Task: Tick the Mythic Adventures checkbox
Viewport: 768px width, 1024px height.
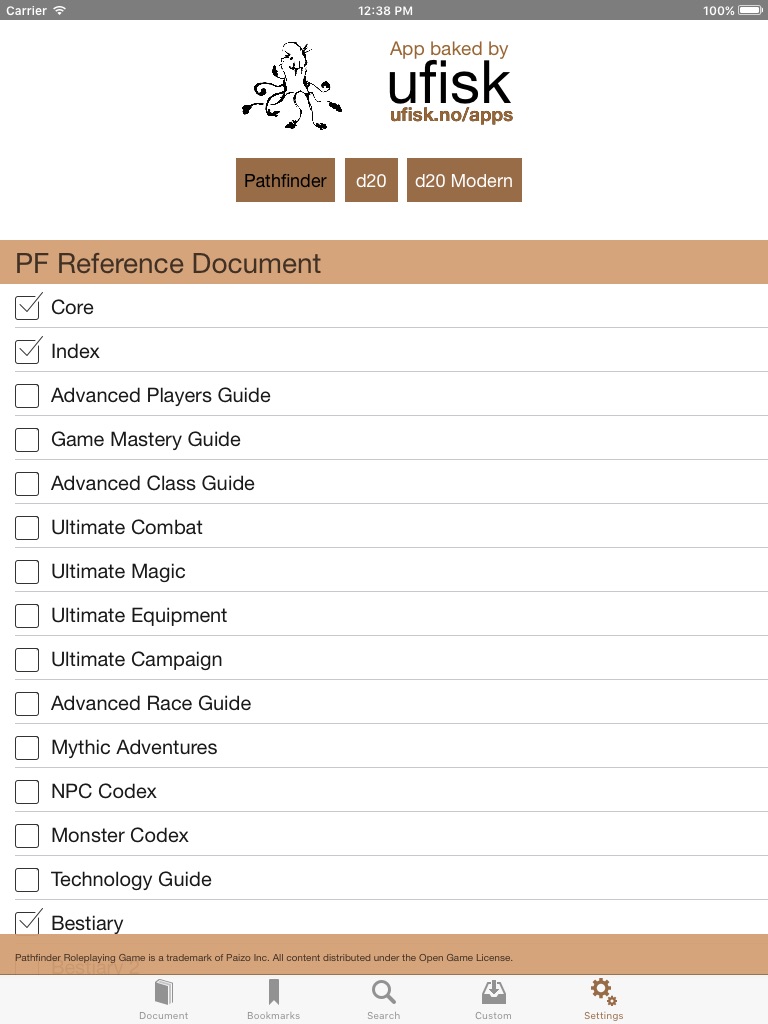Action: coord(27,748)
